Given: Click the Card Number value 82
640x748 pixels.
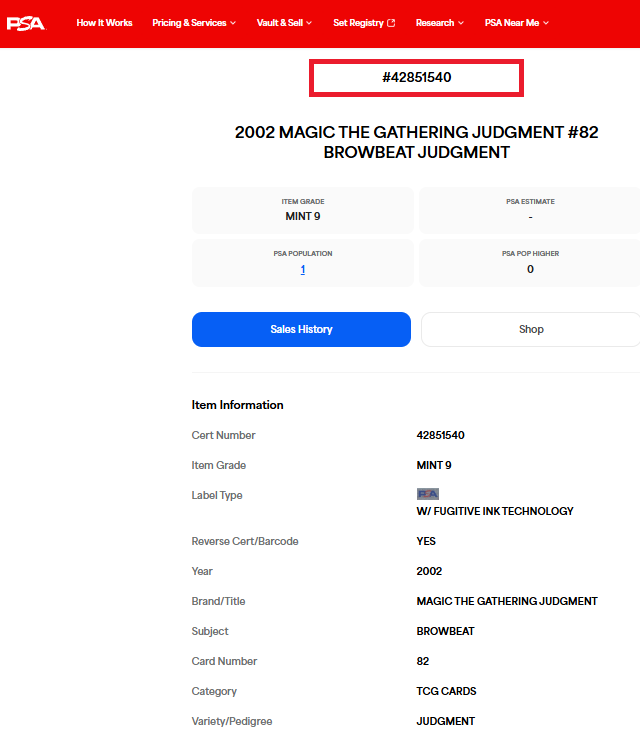Looking at the screenshot, I should click(x=423, y=662).
